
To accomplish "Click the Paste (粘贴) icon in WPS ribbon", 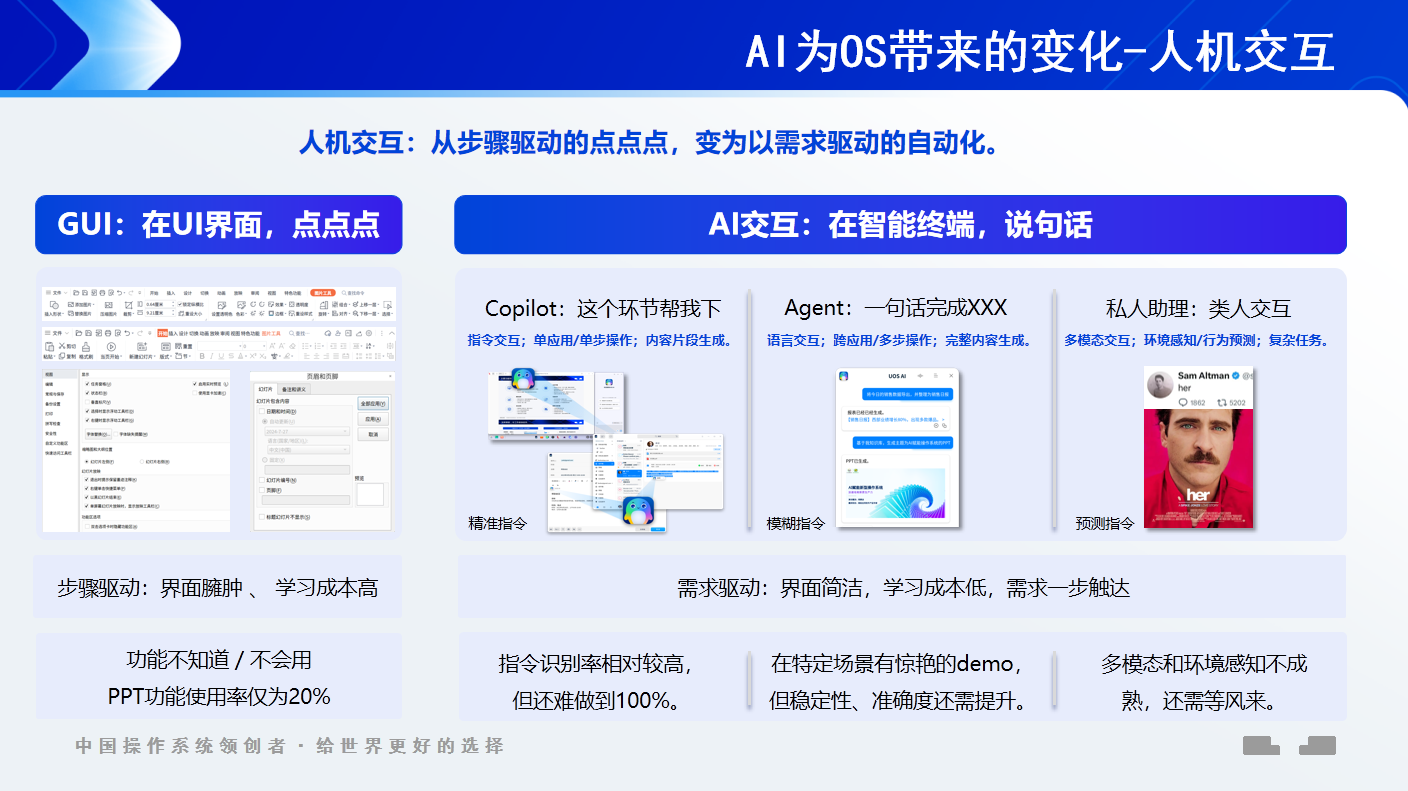I will [x=49, y=348].
